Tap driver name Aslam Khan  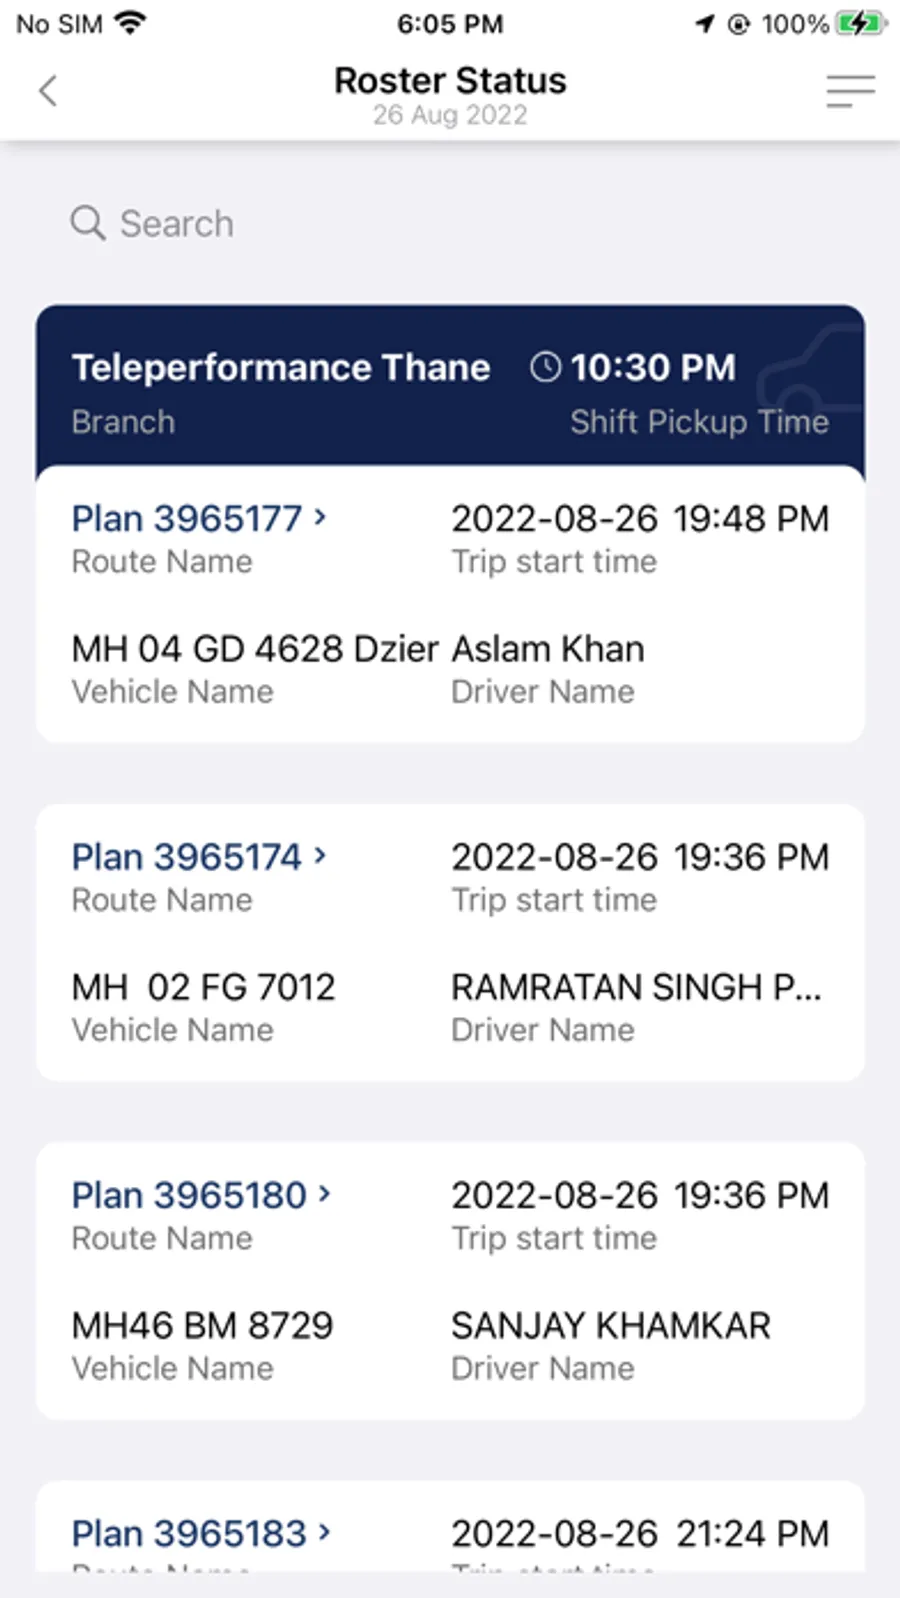pyautogui.click(x=548, y=648)
